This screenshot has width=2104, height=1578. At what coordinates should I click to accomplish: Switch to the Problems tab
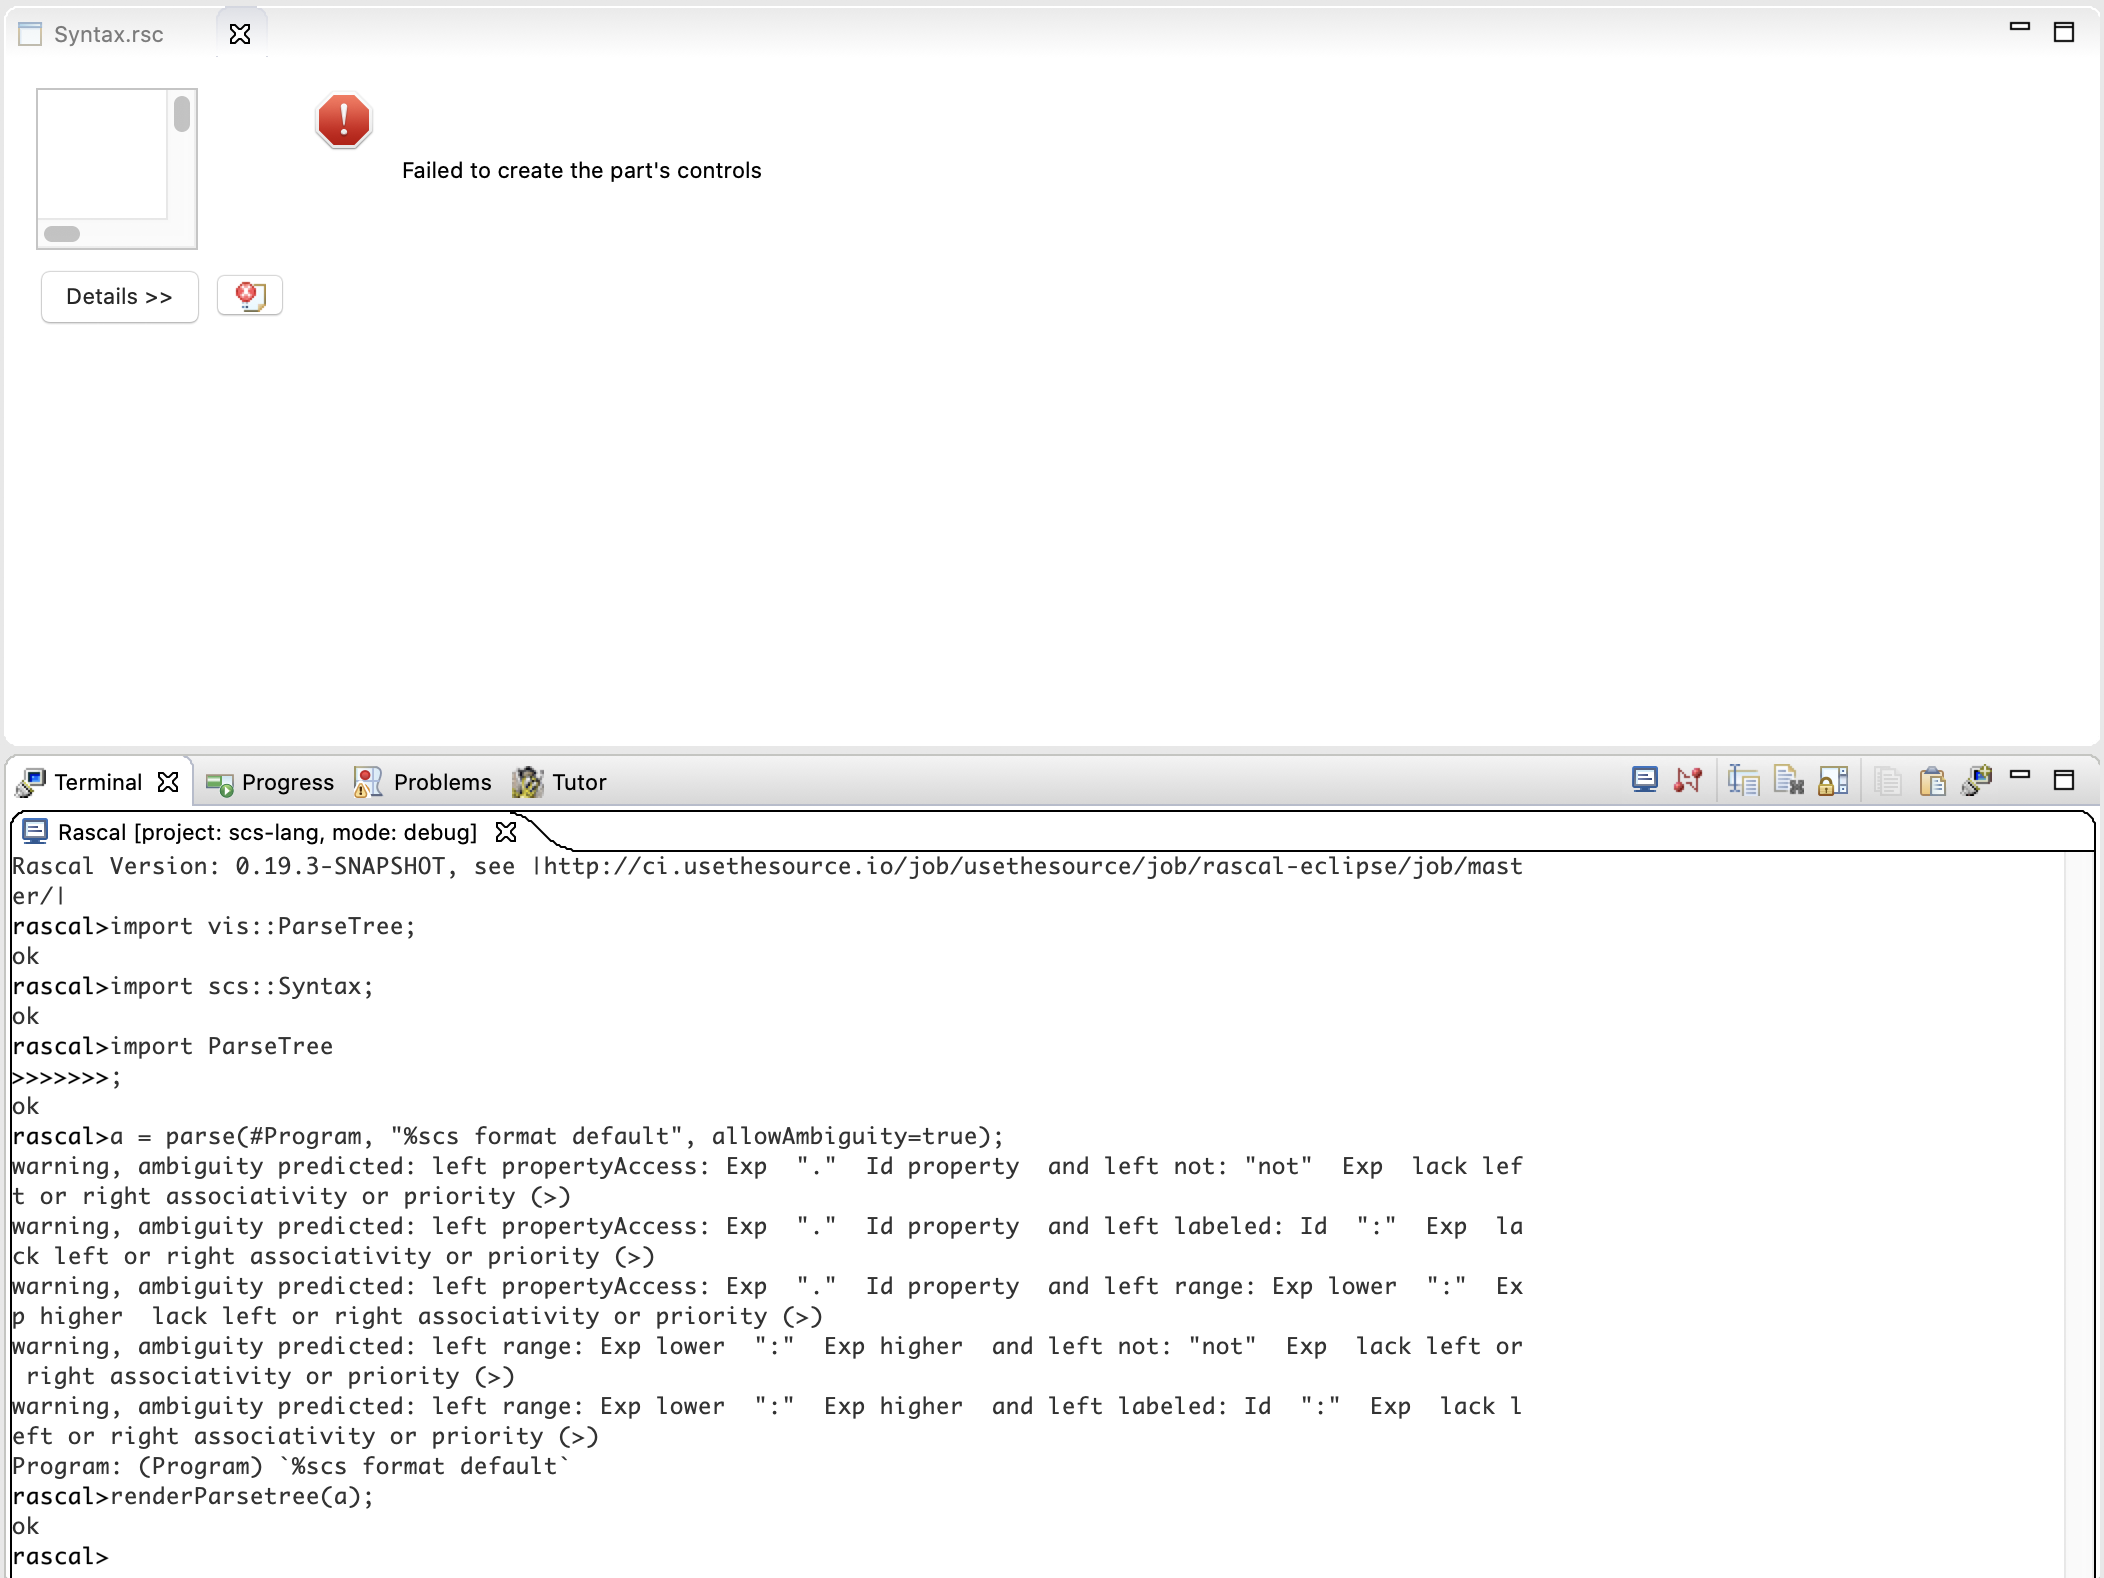point(442,782)
